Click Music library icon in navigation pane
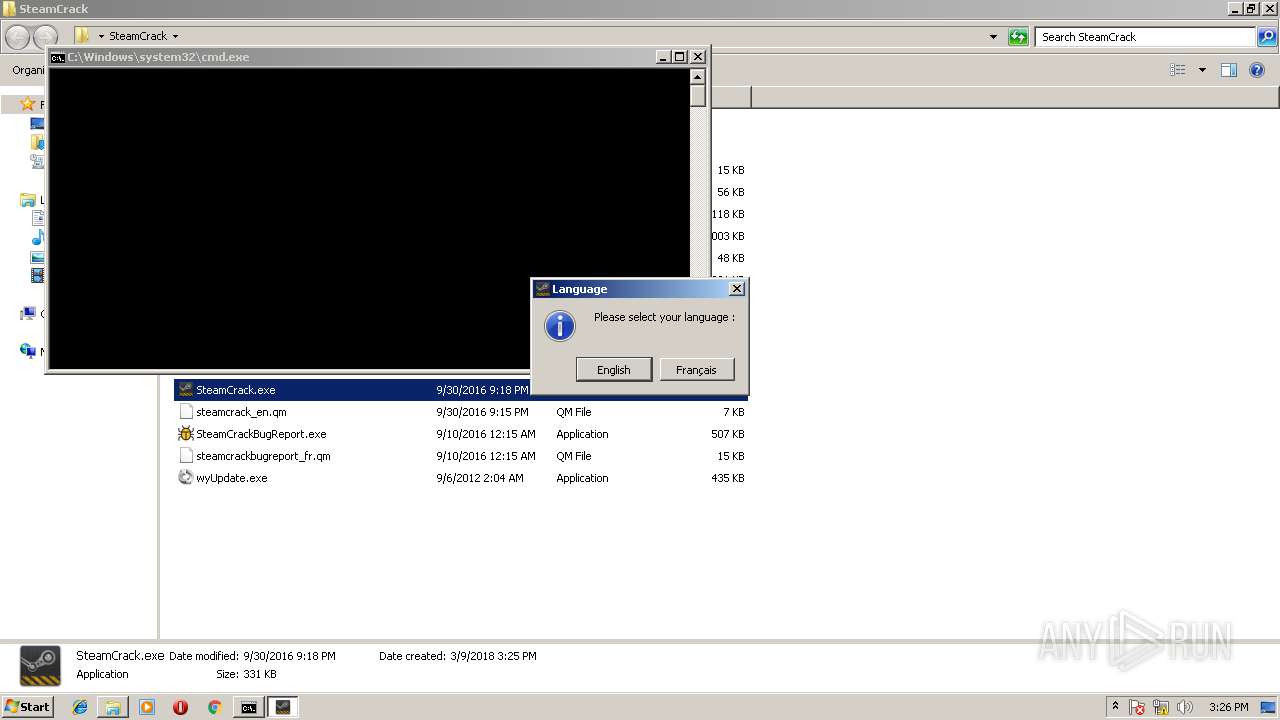1280x720 pixels. [x=38, y=237]
